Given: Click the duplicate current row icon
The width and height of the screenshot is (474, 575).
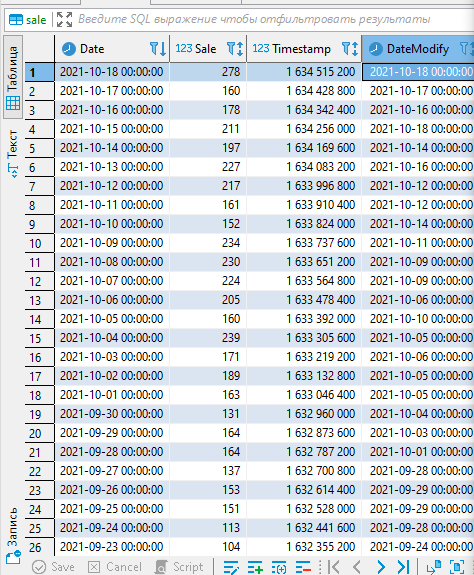Looking at the screenshot, I should (279, 567).
